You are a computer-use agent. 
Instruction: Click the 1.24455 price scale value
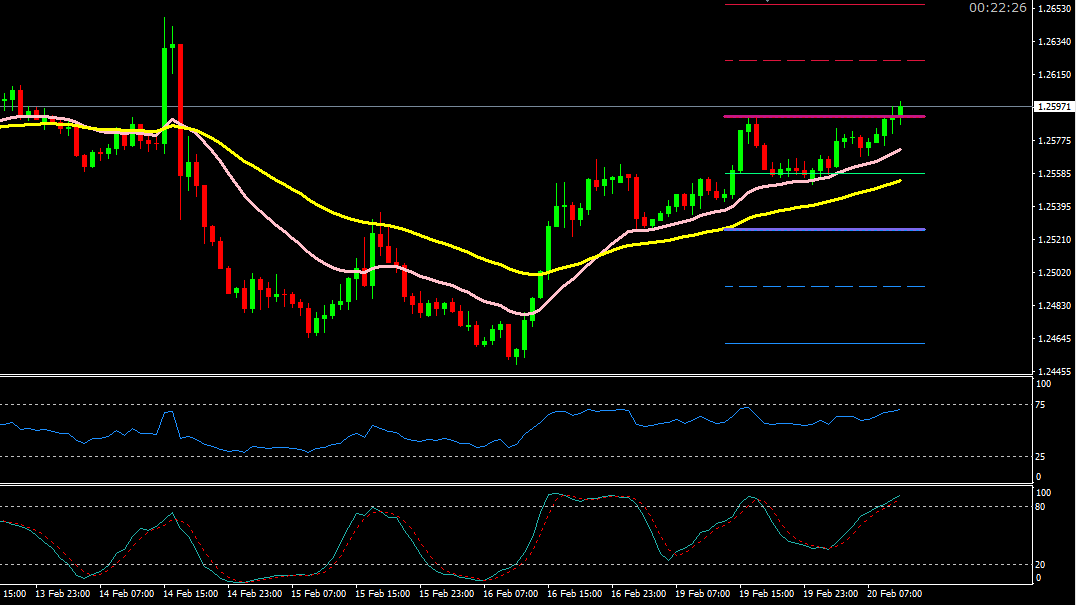point(1054,371)
